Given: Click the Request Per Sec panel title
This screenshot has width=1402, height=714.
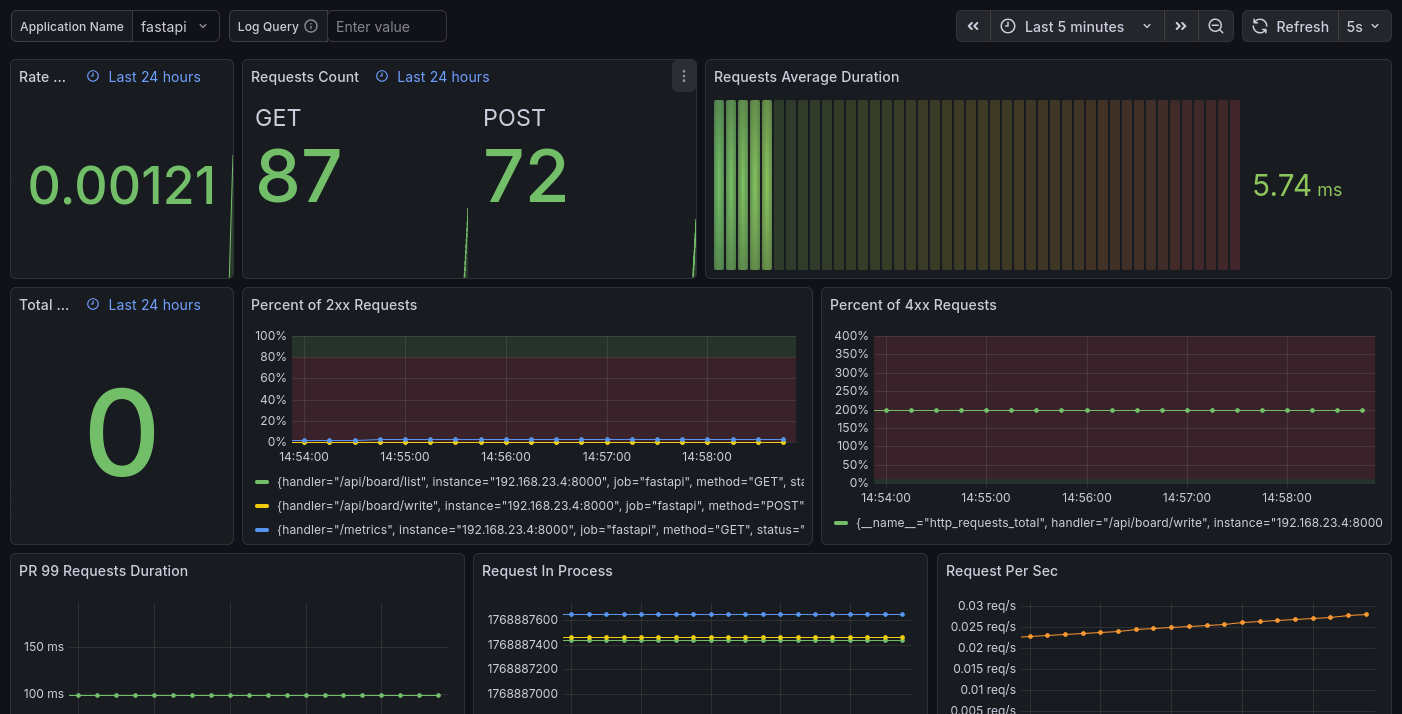Looking at the screenshot, I should [x=1002, y=571].
